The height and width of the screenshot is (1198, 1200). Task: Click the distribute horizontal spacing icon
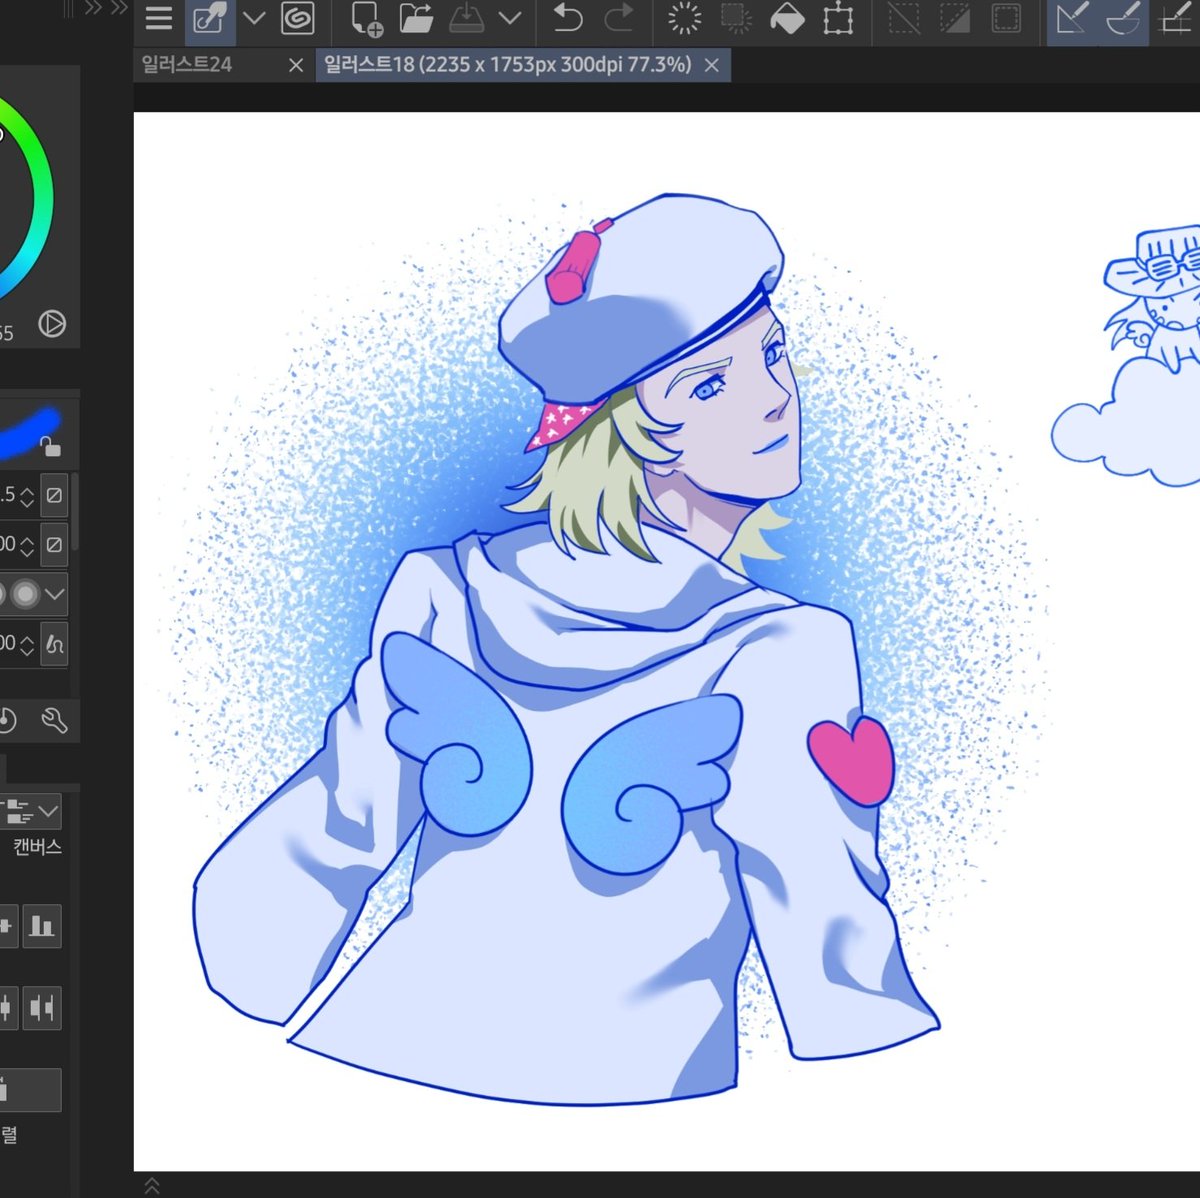click(42, 1007)
